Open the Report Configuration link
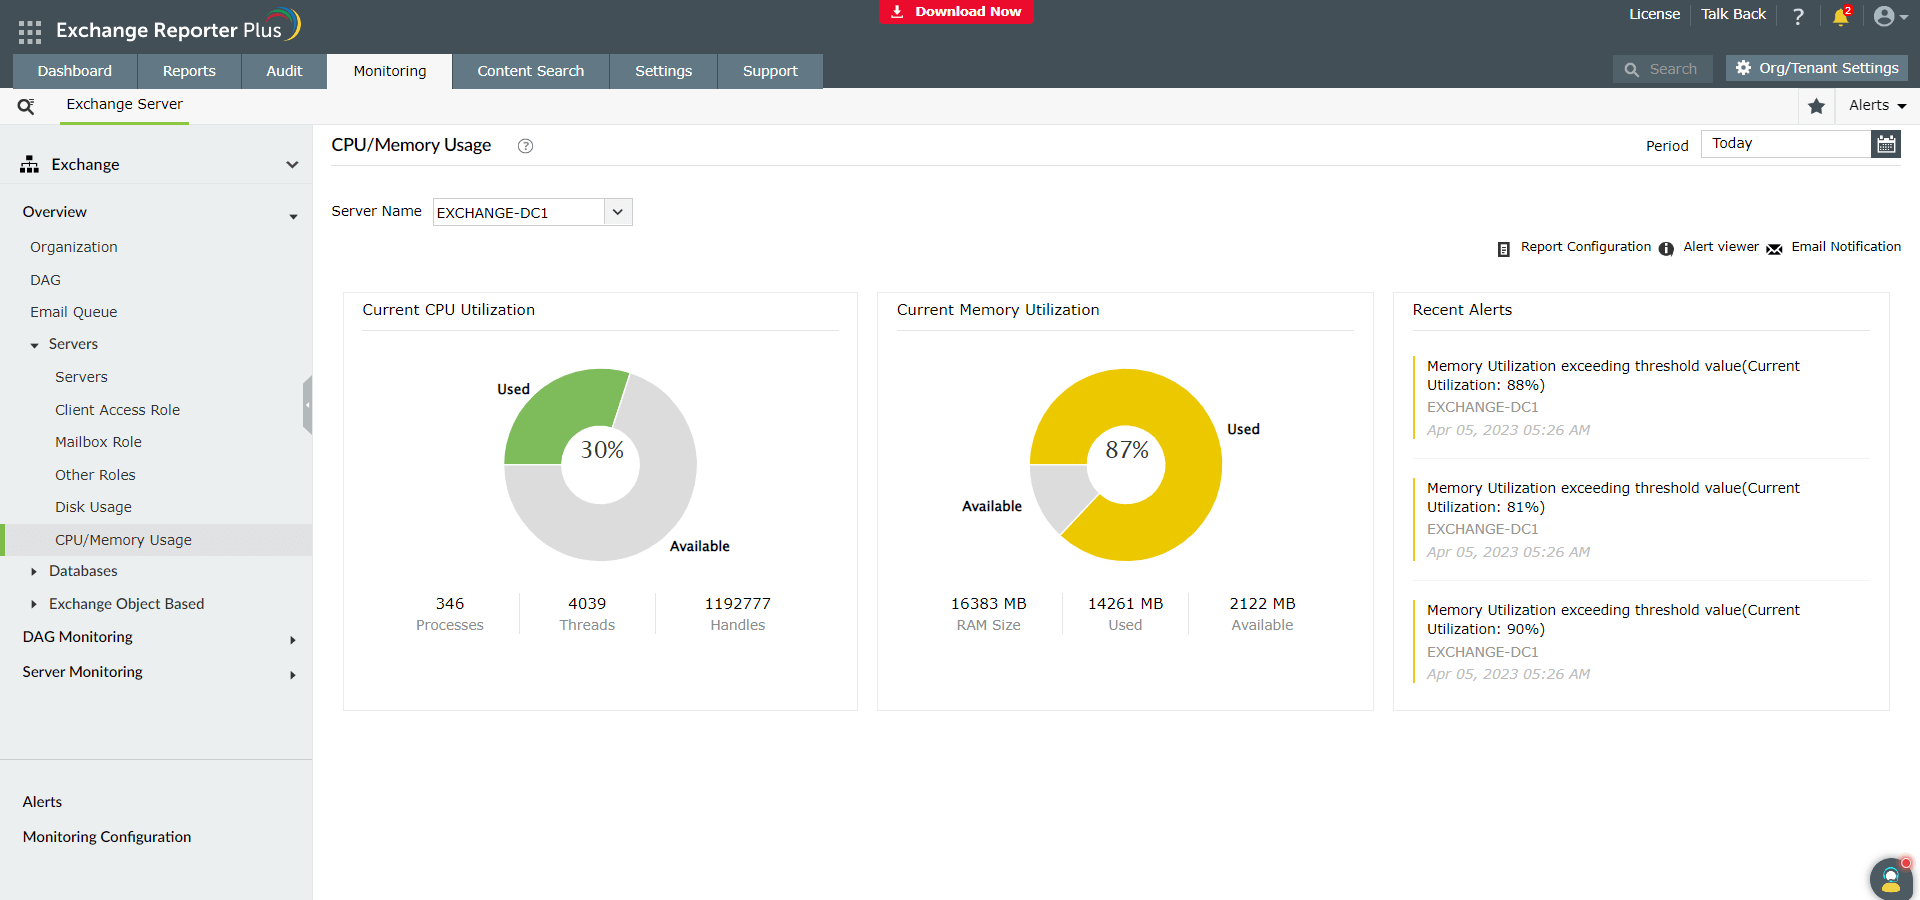 click(1586, 247)
